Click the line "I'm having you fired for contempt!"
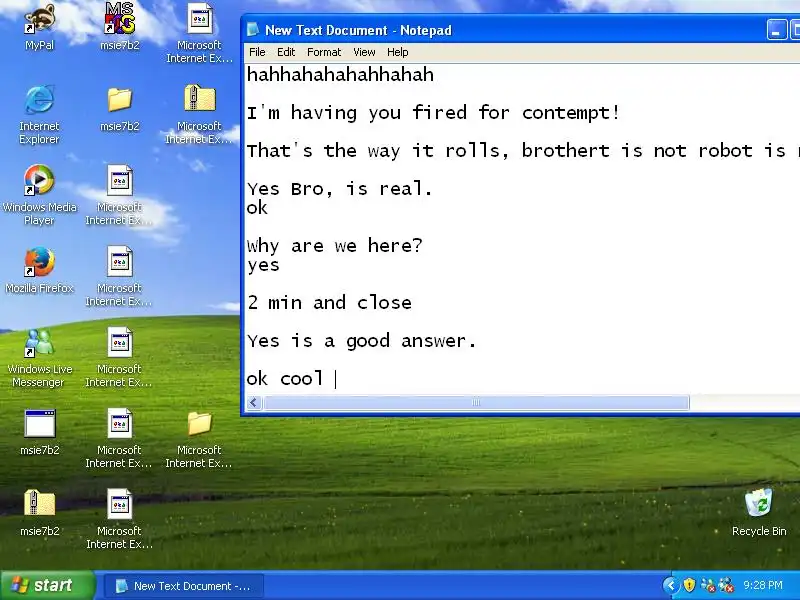Screen dimensions: 800x600 434,112
